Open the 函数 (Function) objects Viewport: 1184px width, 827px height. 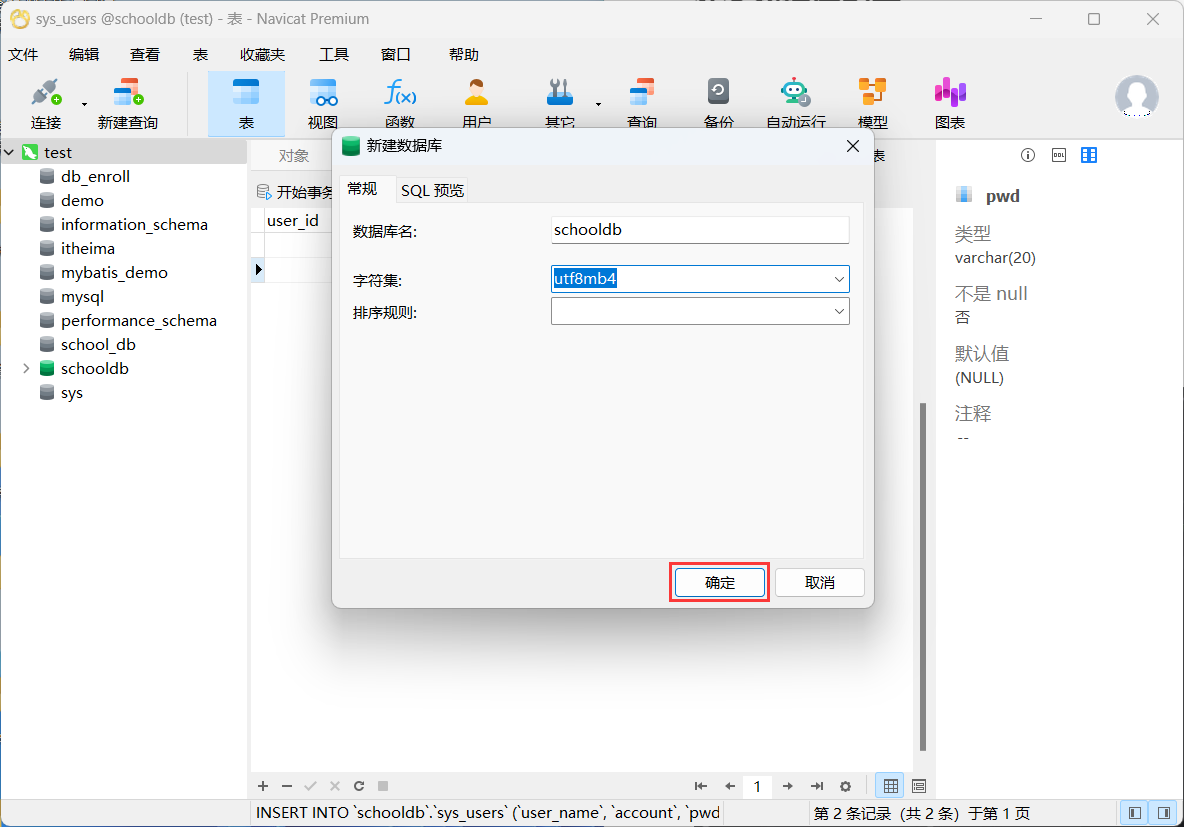pyautogui.click(x=400, y=104)
